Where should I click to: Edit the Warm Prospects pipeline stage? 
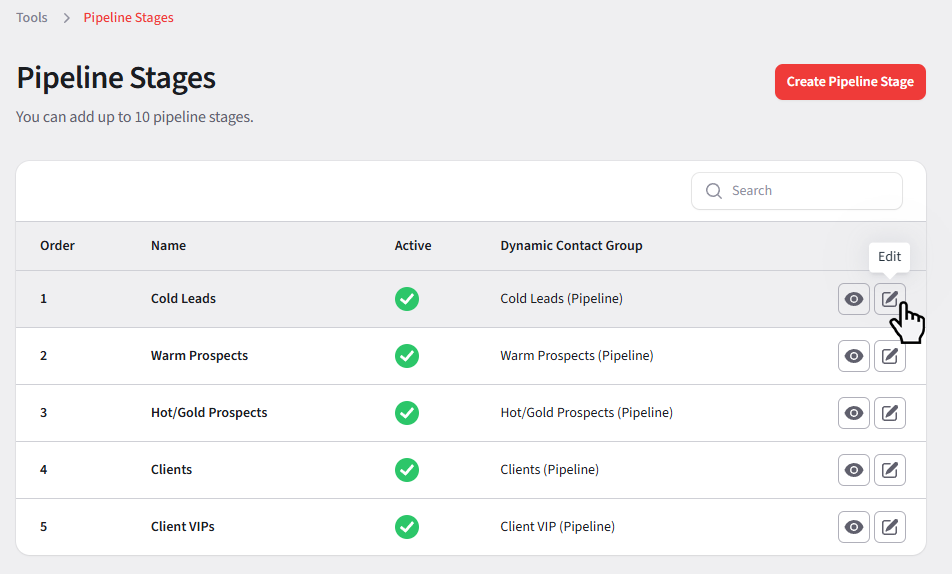tap(889, 356)
